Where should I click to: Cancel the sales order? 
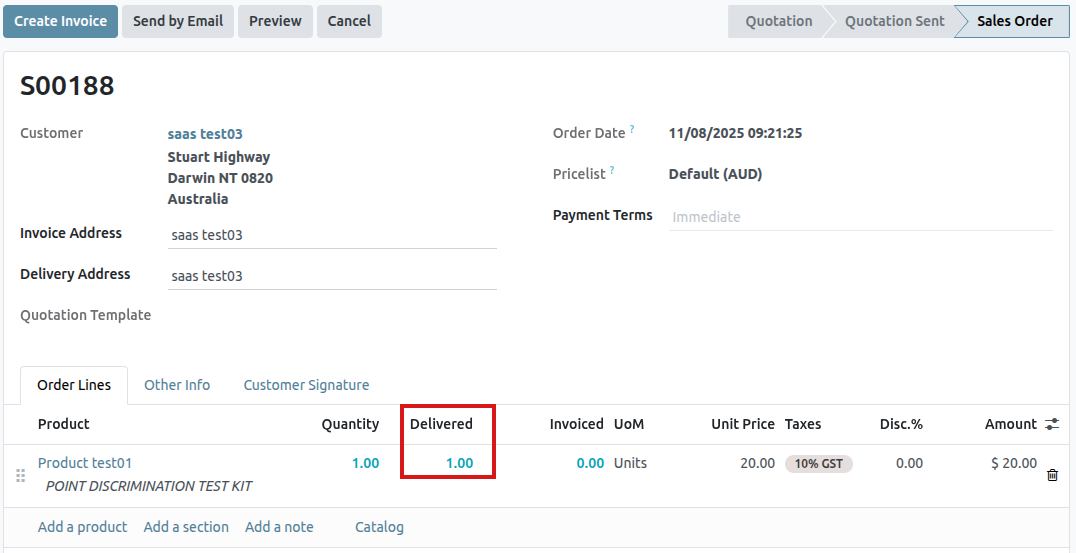(x=349, y=21)
